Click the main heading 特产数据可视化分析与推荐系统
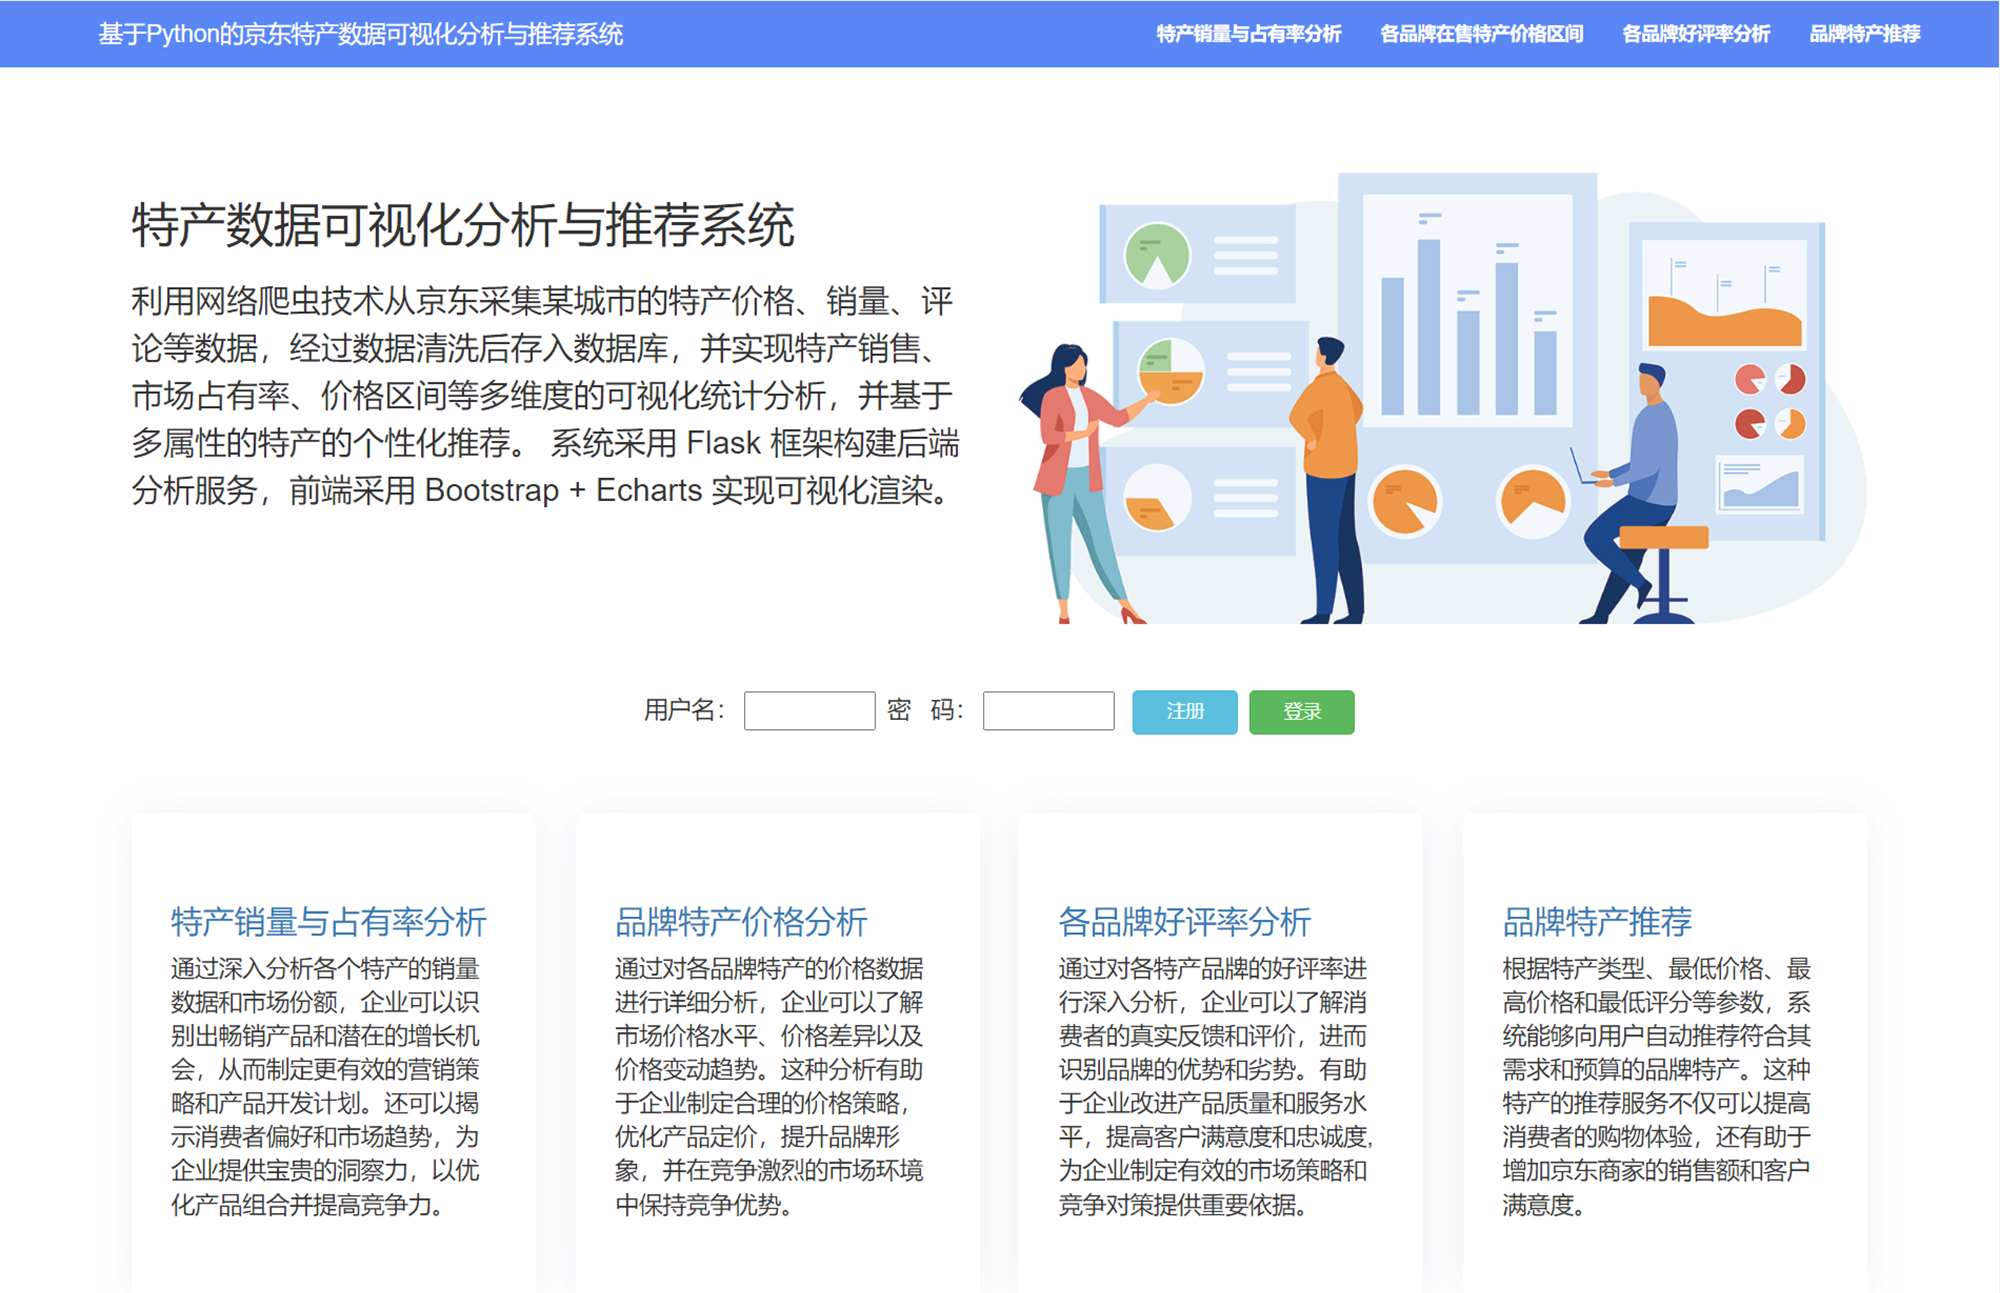 click(463, 225)
